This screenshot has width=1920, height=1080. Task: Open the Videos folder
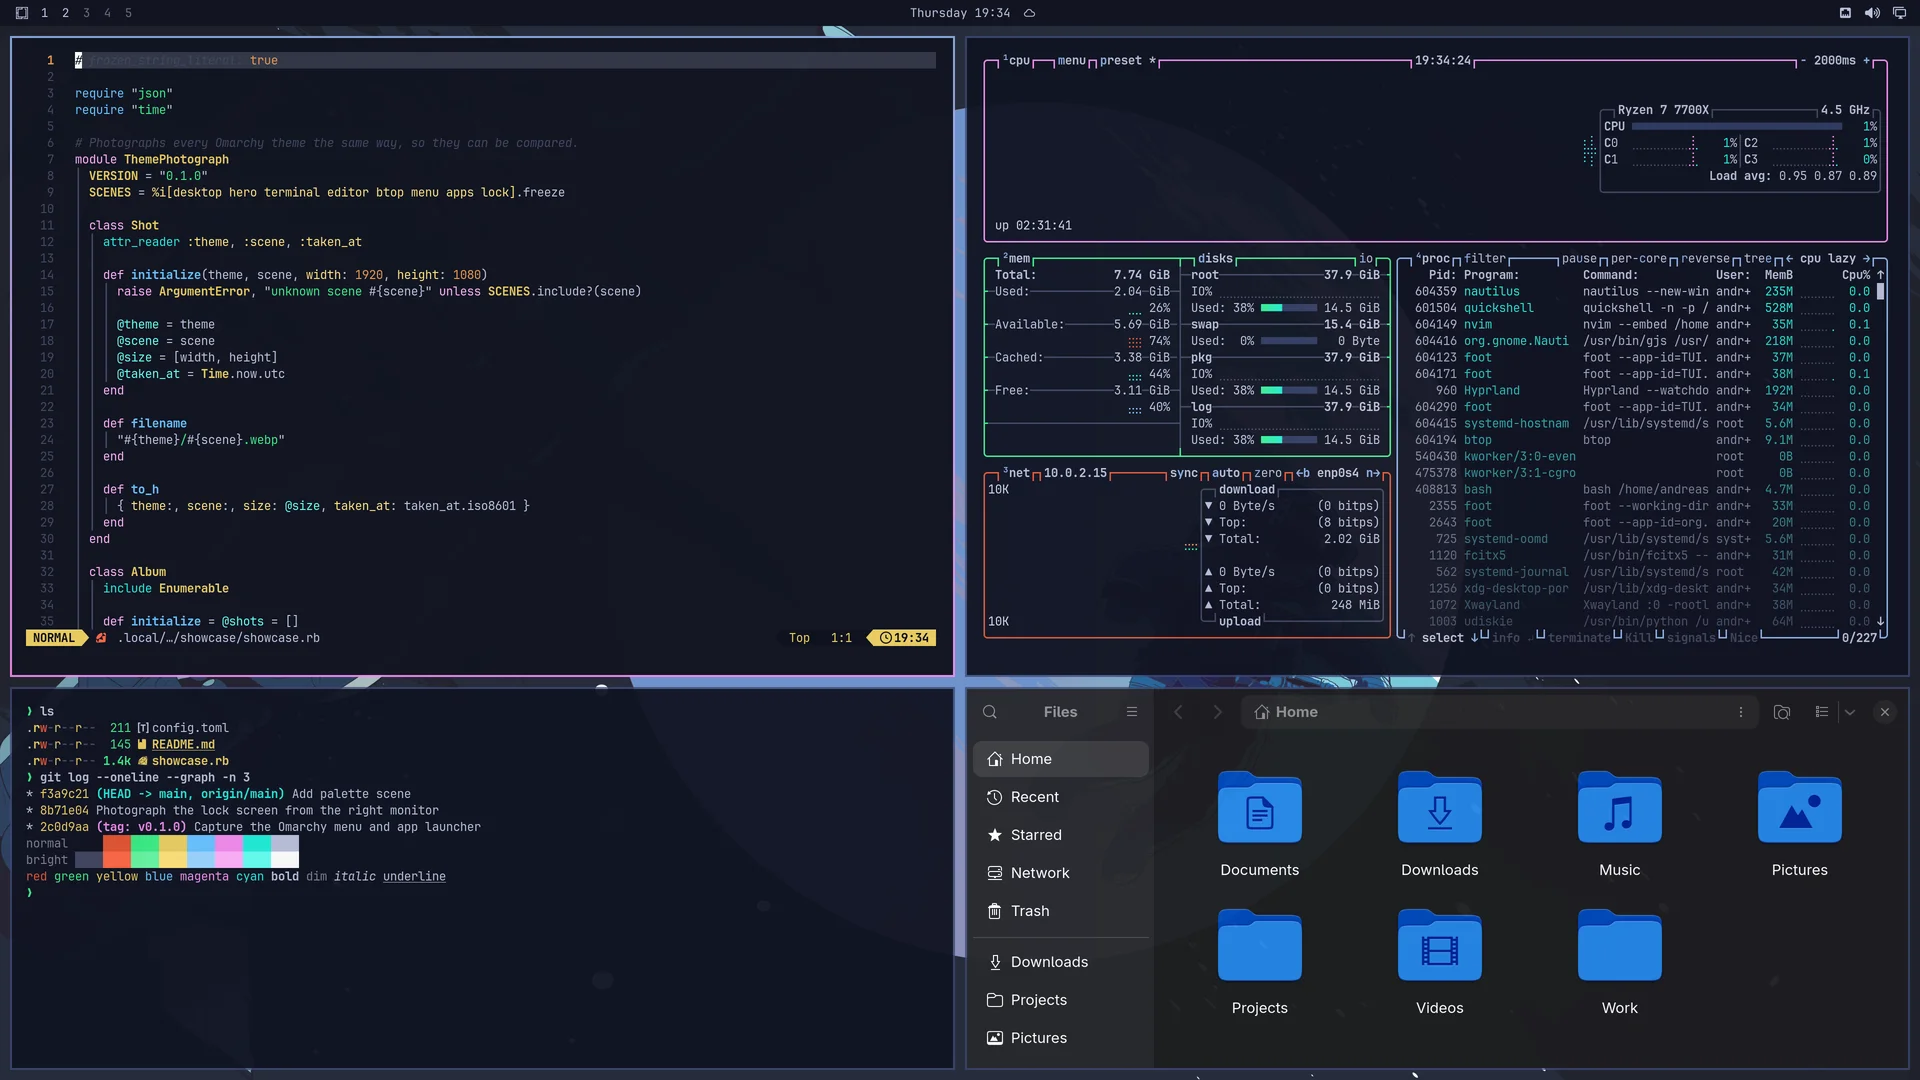1439,963
